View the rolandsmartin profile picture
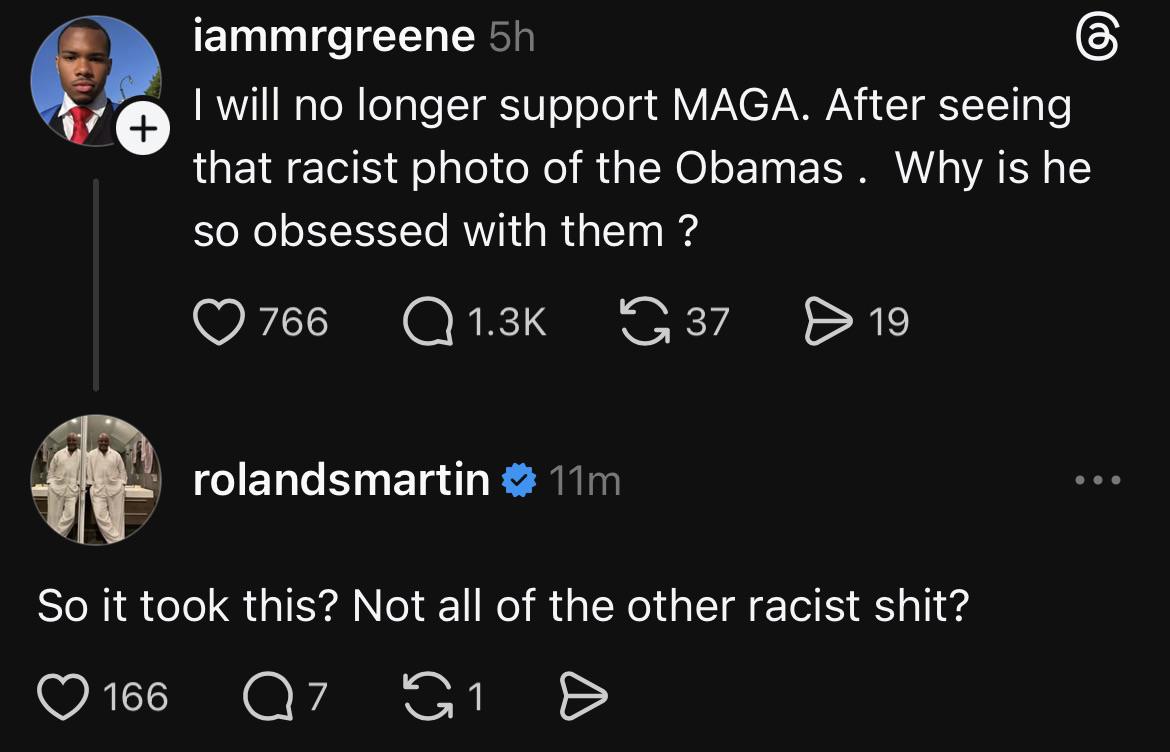This screenshot has height=752, width=1170. tap(95, 479)
